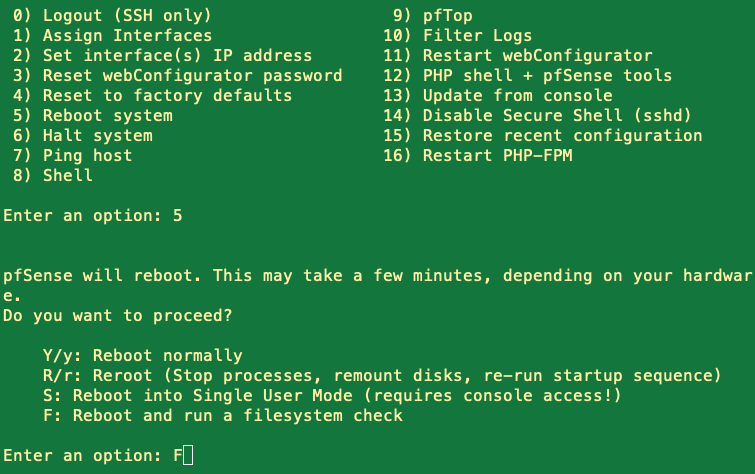Image resolution: width=755 pixels, height=474 pixels.
Task: Click the cursor after the final option prompt
Action: (188, 456)
